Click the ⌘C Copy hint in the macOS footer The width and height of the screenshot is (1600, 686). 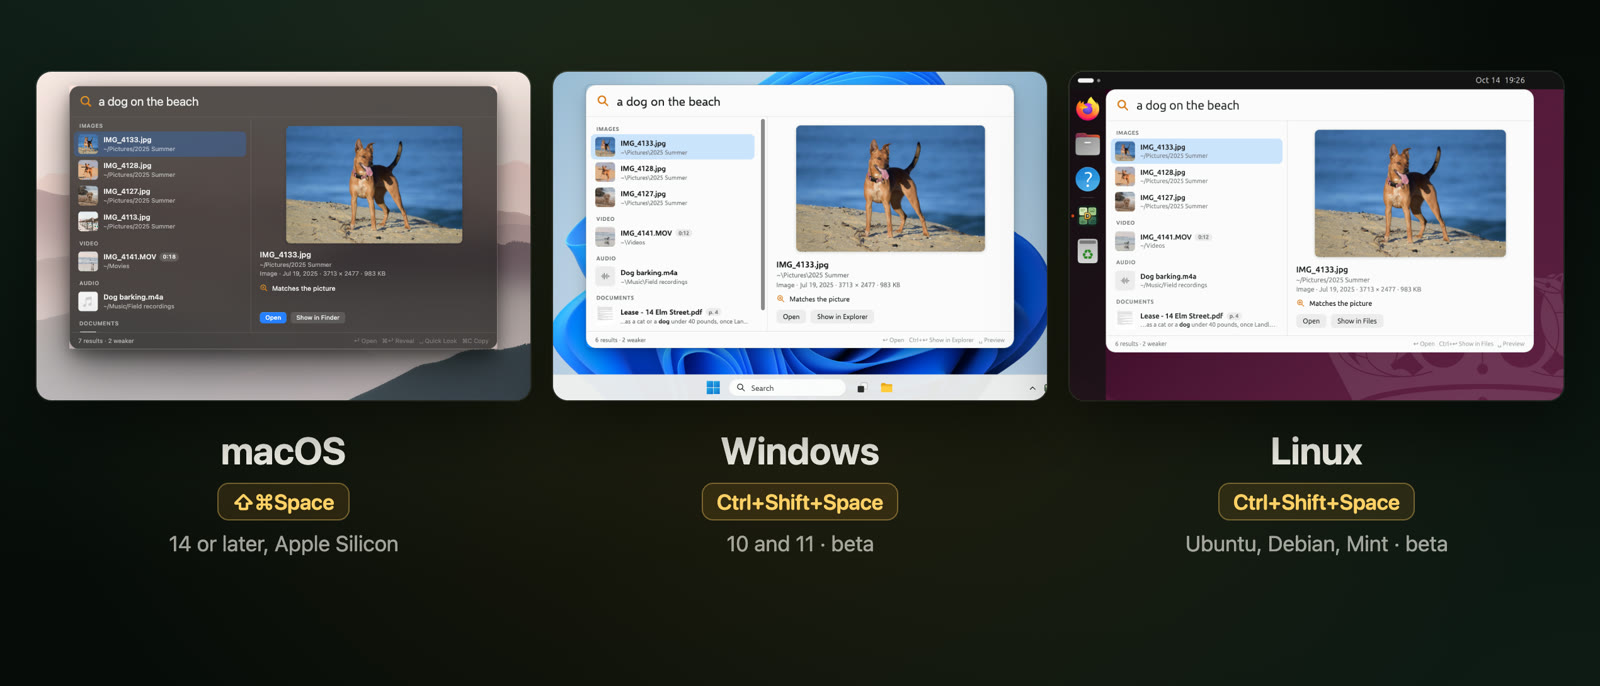coord(475,341)
